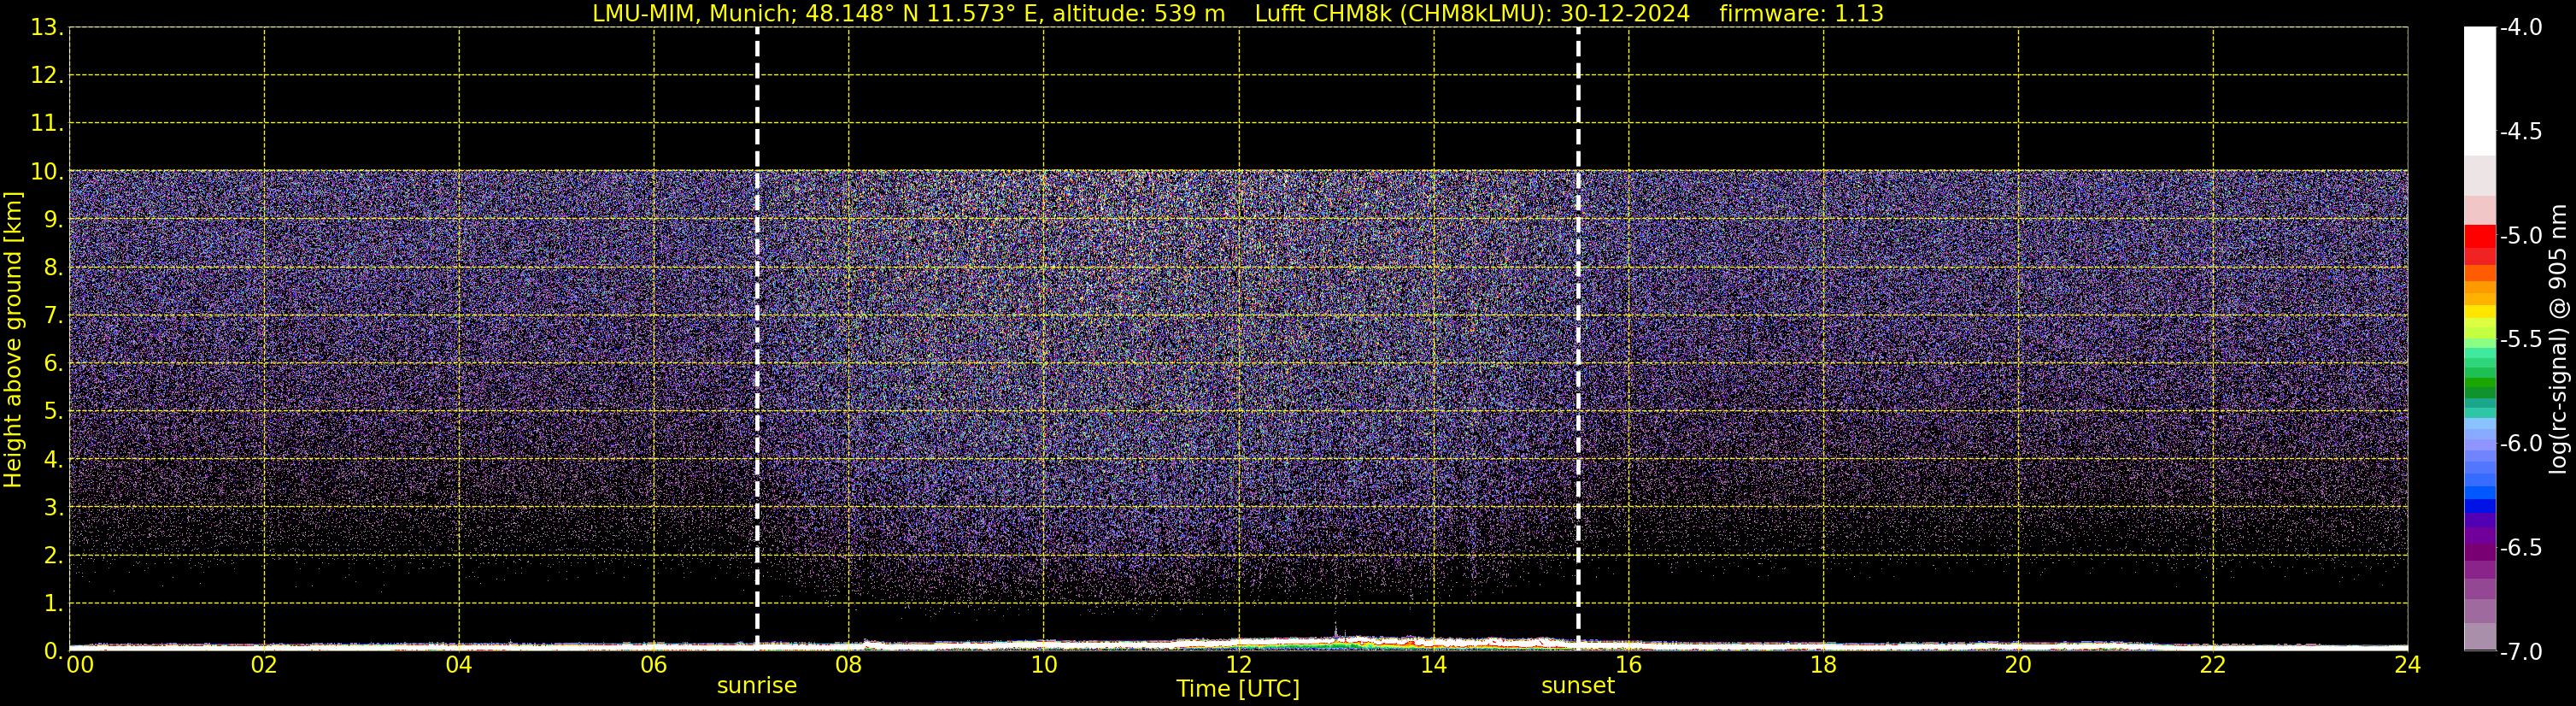Click the 12 hour tick on time axis
This screenshot has width=2576, height=706.
[1238, 665]
